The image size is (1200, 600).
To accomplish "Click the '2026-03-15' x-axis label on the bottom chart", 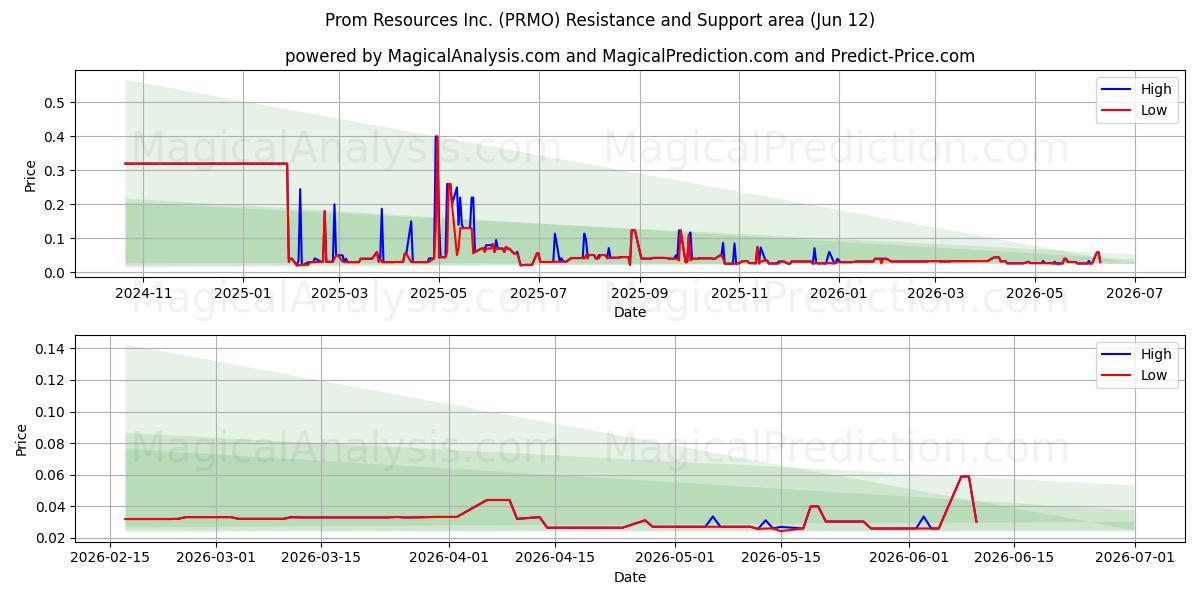I will coord(321,558).
